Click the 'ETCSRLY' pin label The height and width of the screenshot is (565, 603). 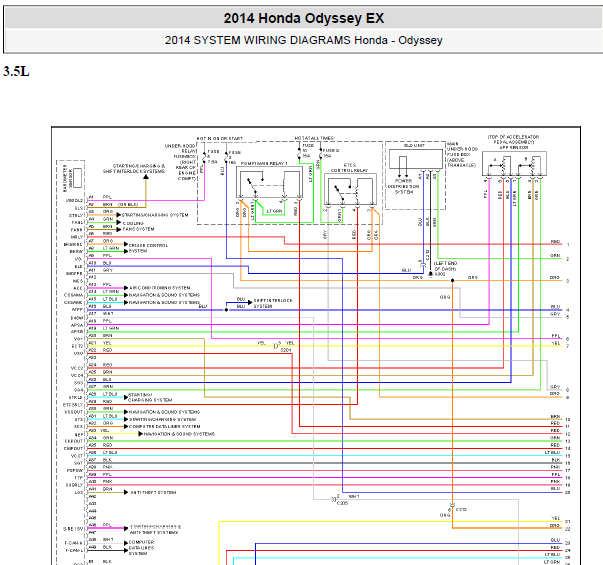tap(73, 405)
